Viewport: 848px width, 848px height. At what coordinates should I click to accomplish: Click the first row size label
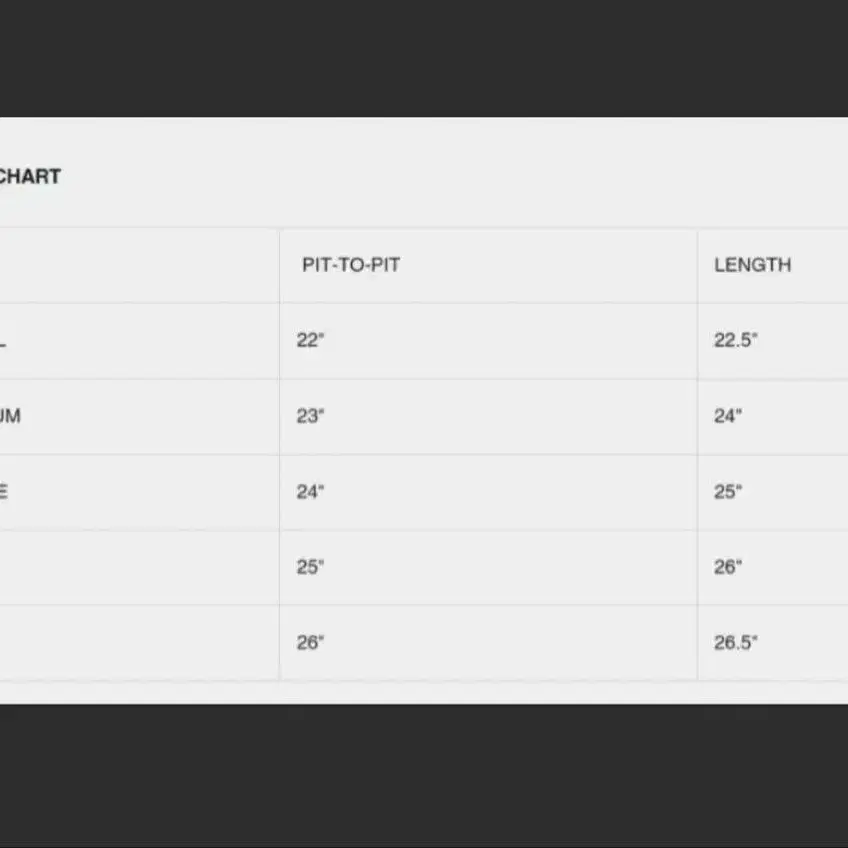click(x=3, y=344)
